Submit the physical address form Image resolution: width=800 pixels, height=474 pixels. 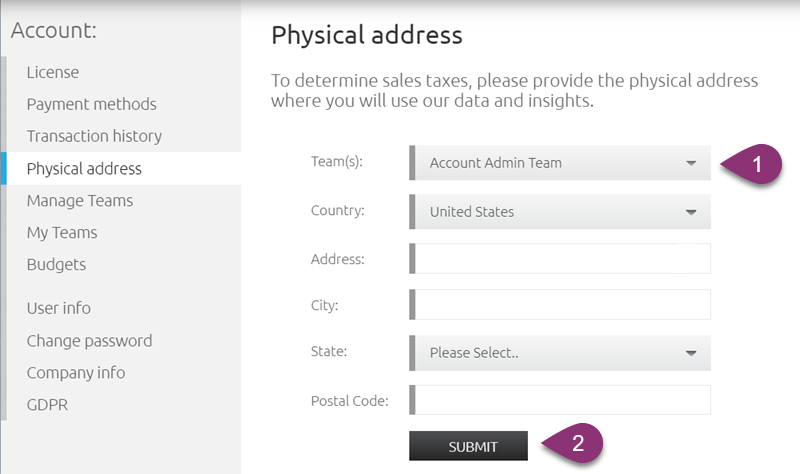pos(468,446)
